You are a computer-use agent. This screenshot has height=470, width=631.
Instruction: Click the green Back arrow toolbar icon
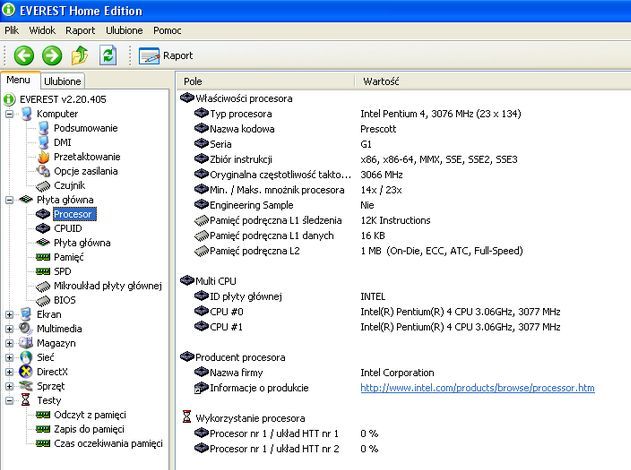tap(24, 55)
